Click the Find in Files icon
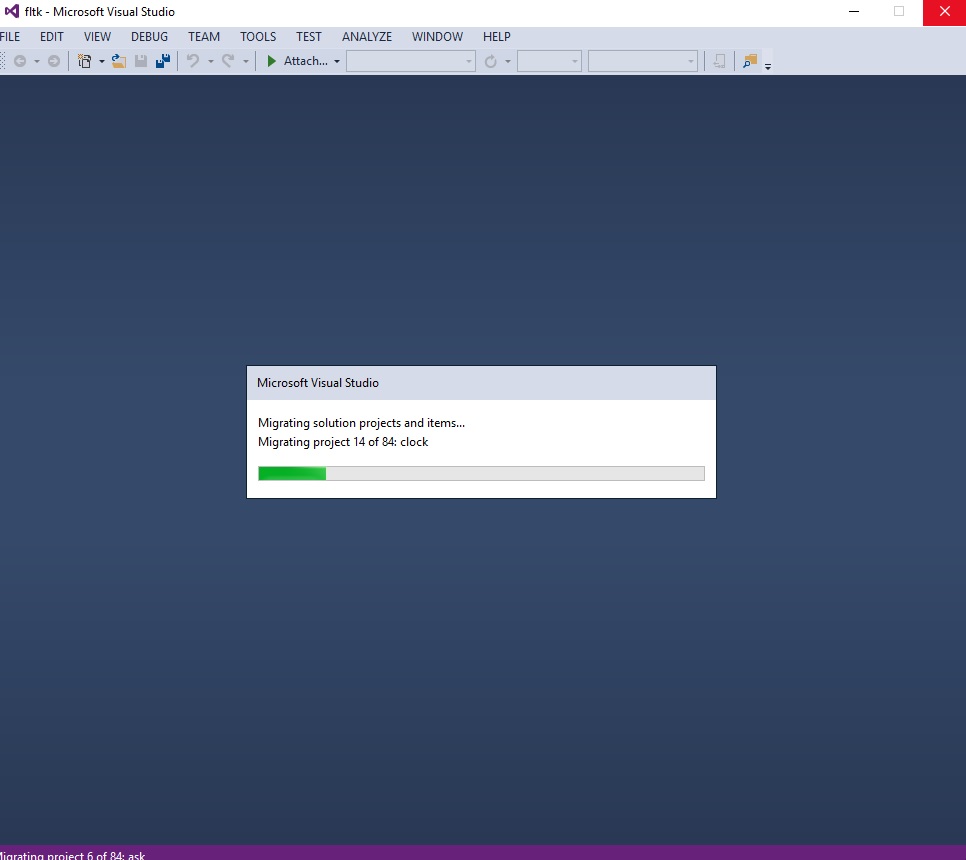 pos(750,61)
